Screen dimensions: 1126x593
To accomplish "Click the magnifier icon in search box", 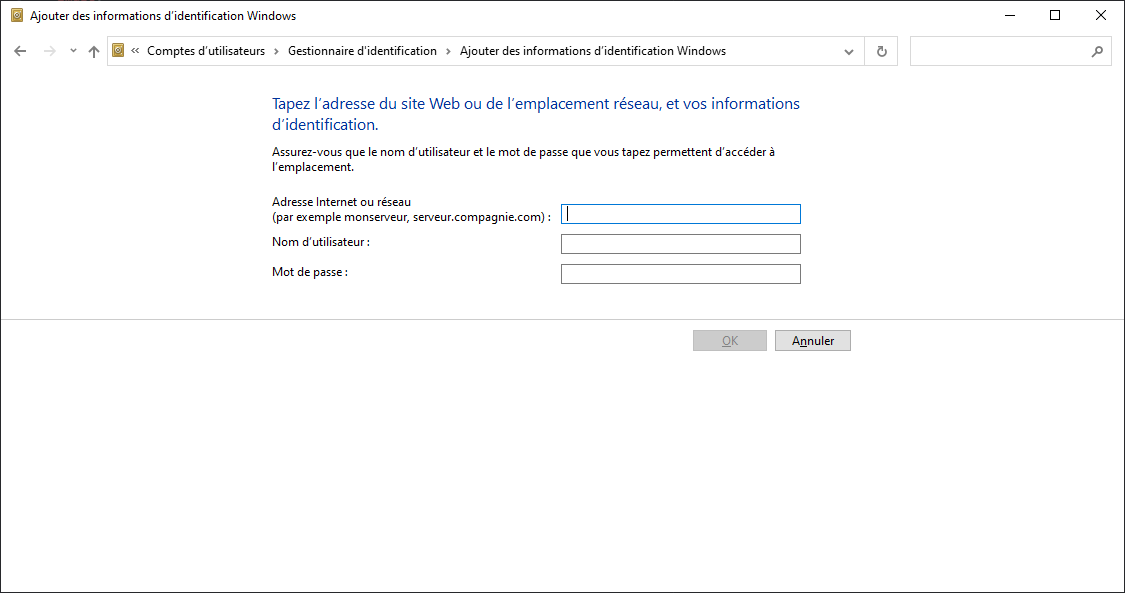I will tap(1097, 51).
